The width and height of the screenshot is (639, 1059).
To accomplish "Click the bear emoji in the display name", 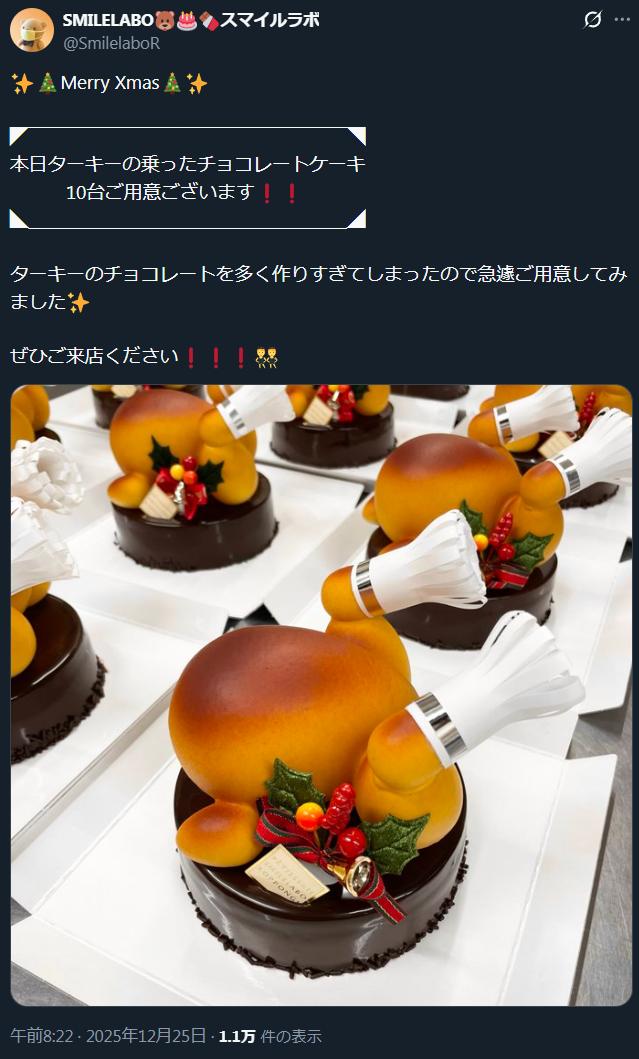I will click(165, 21).
